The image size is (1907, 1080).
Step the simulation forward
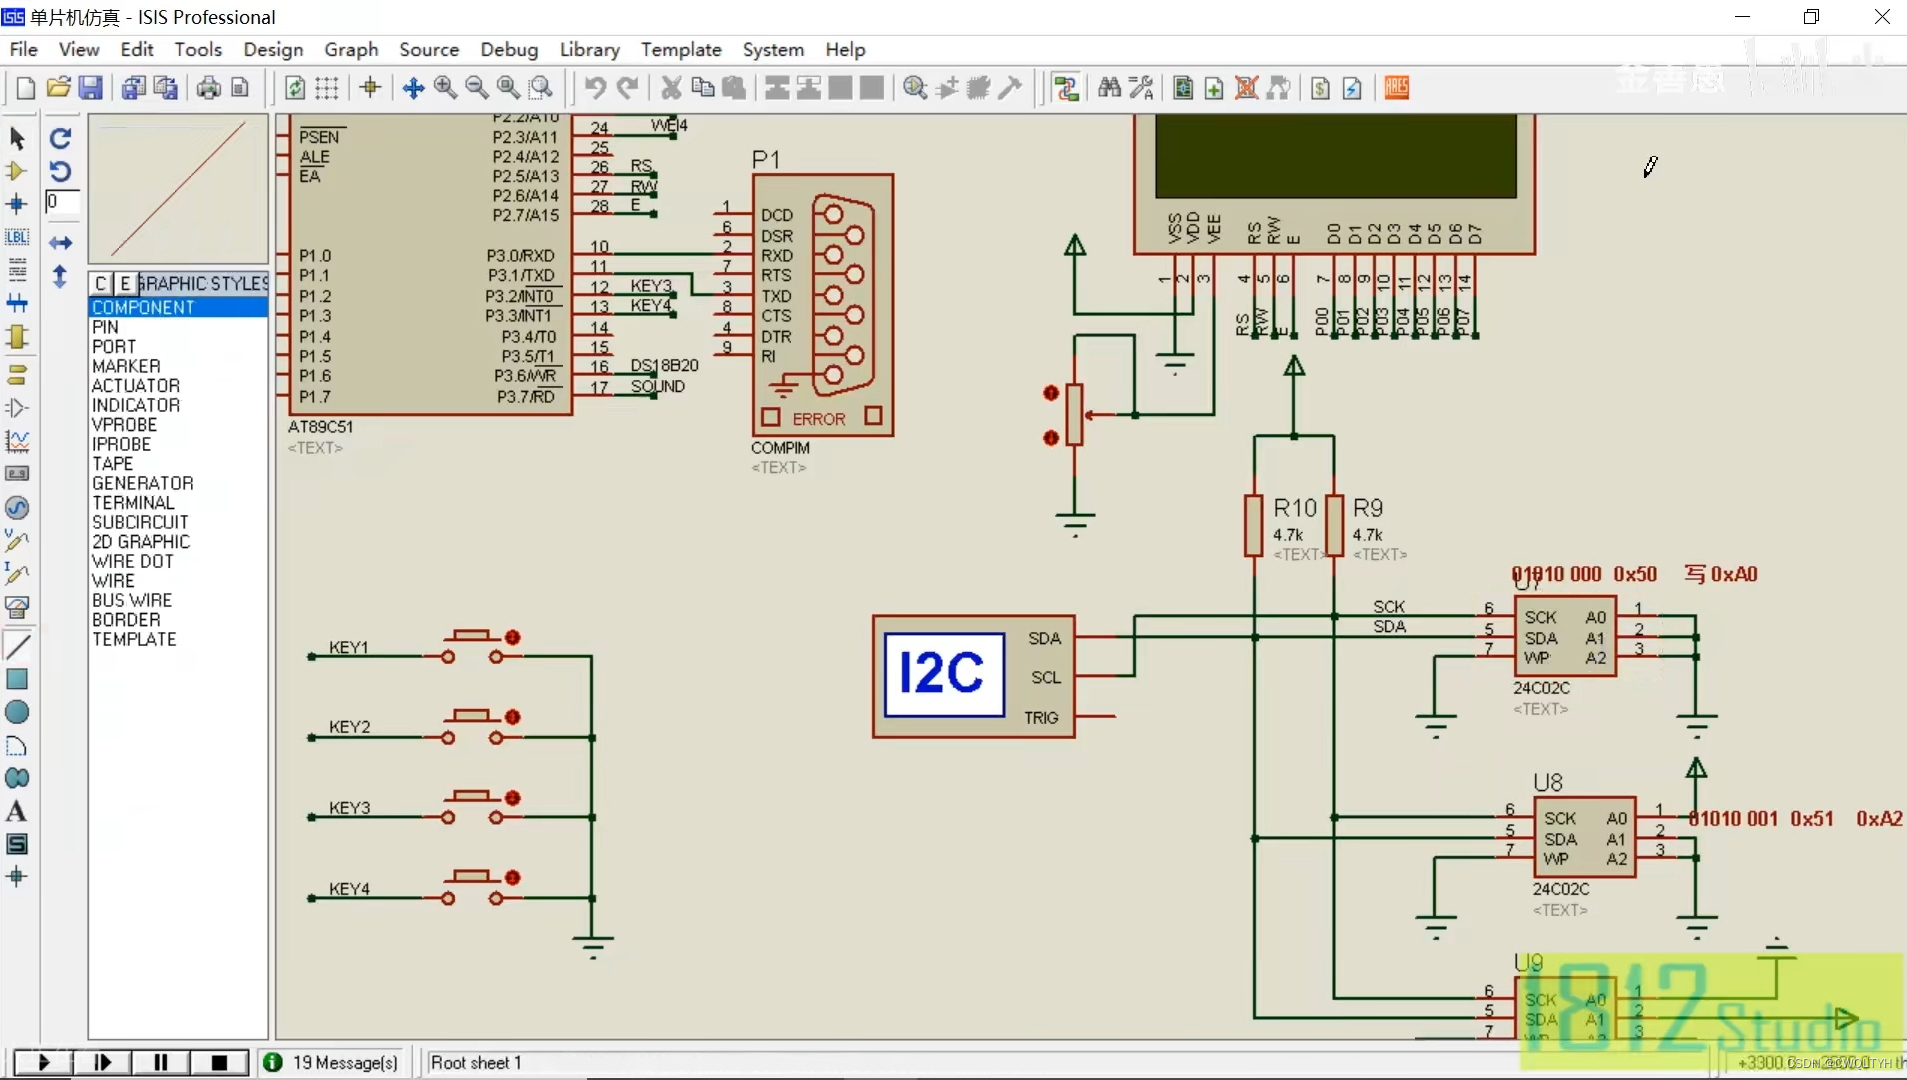point(102,1062)
